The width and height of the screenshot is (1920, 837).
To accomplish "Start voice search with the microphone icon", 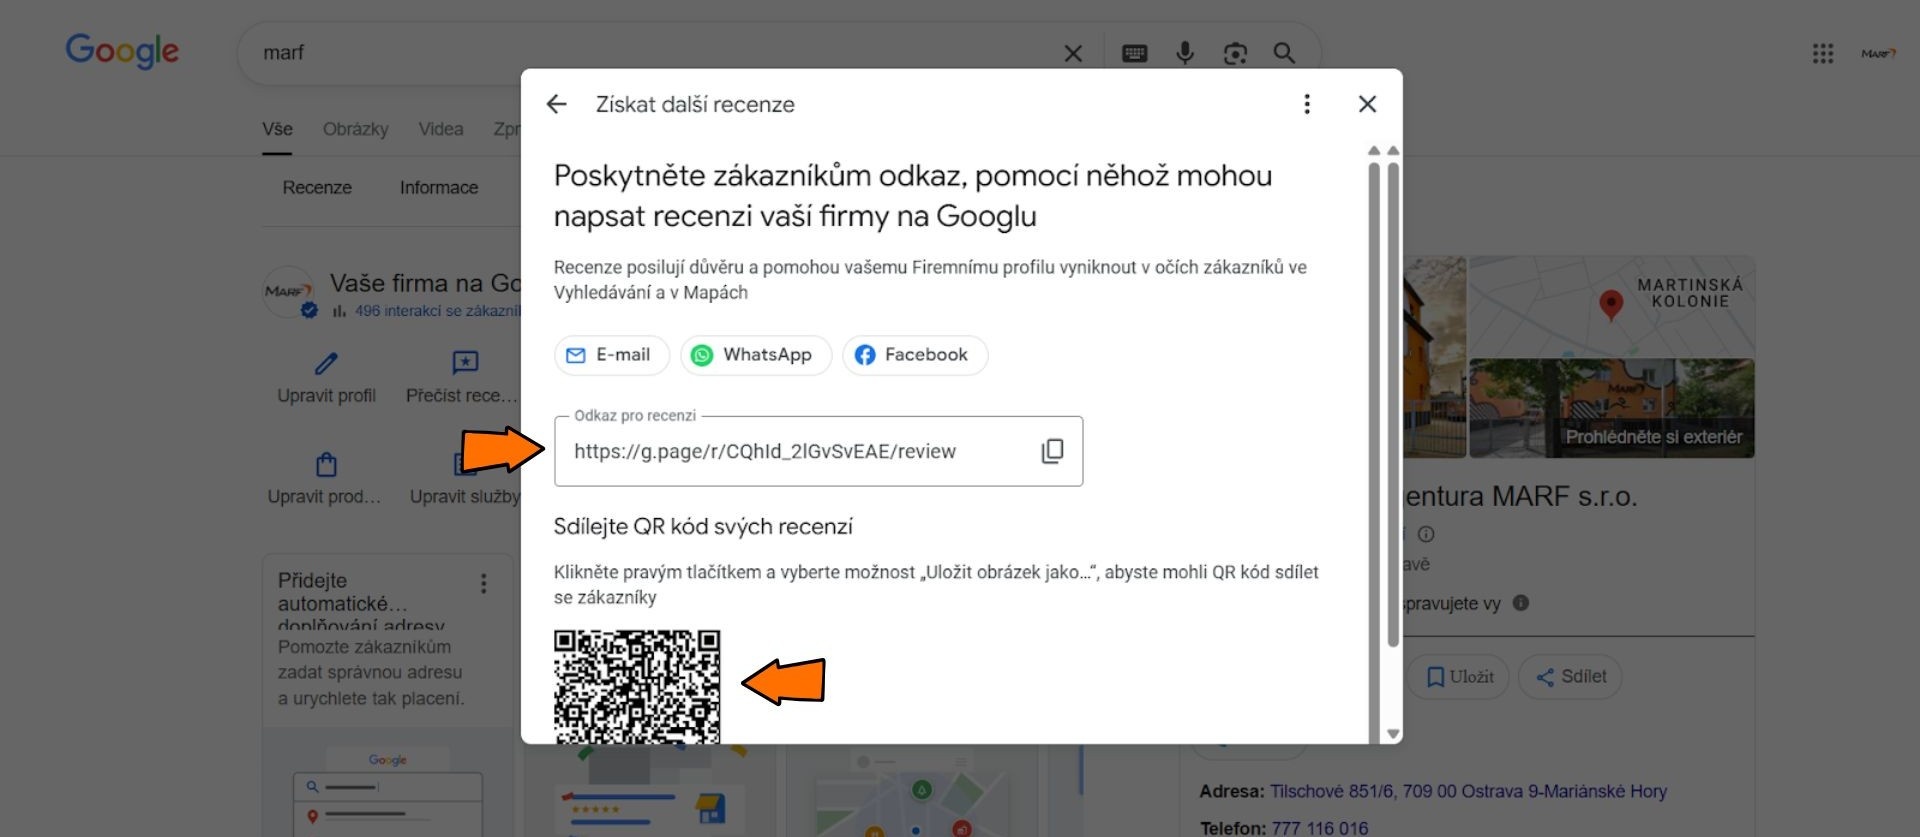I will pos(1185,53).
